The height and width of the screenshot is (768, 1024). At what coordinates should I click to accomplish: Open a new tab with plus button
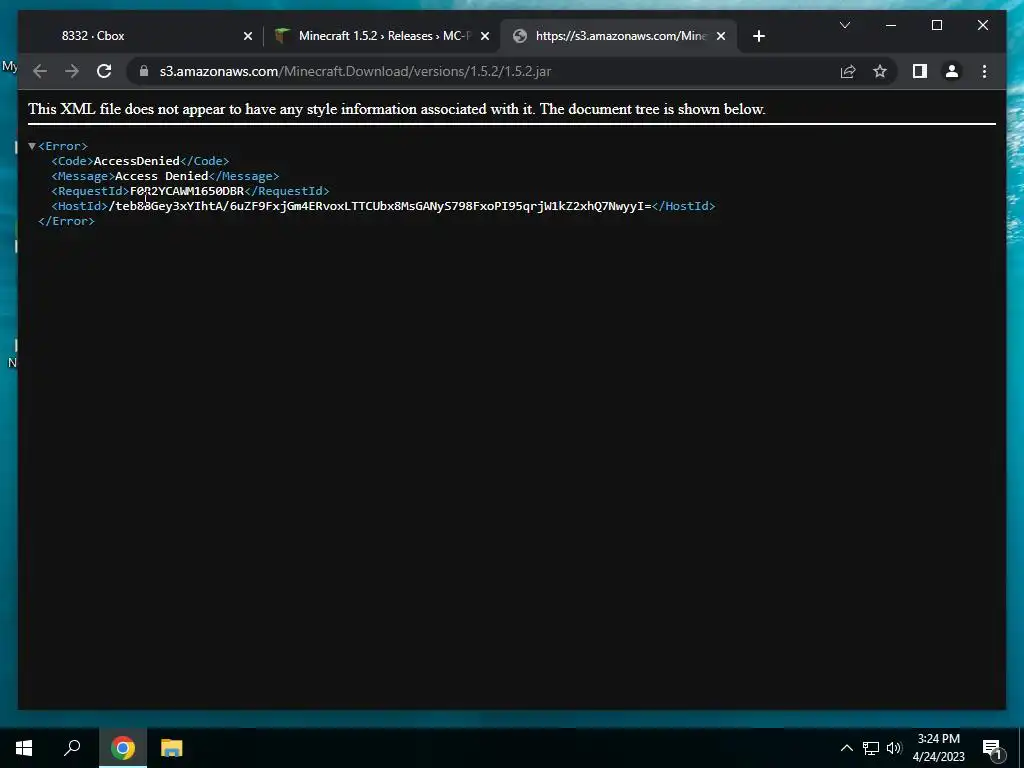(x=758, y=36)
